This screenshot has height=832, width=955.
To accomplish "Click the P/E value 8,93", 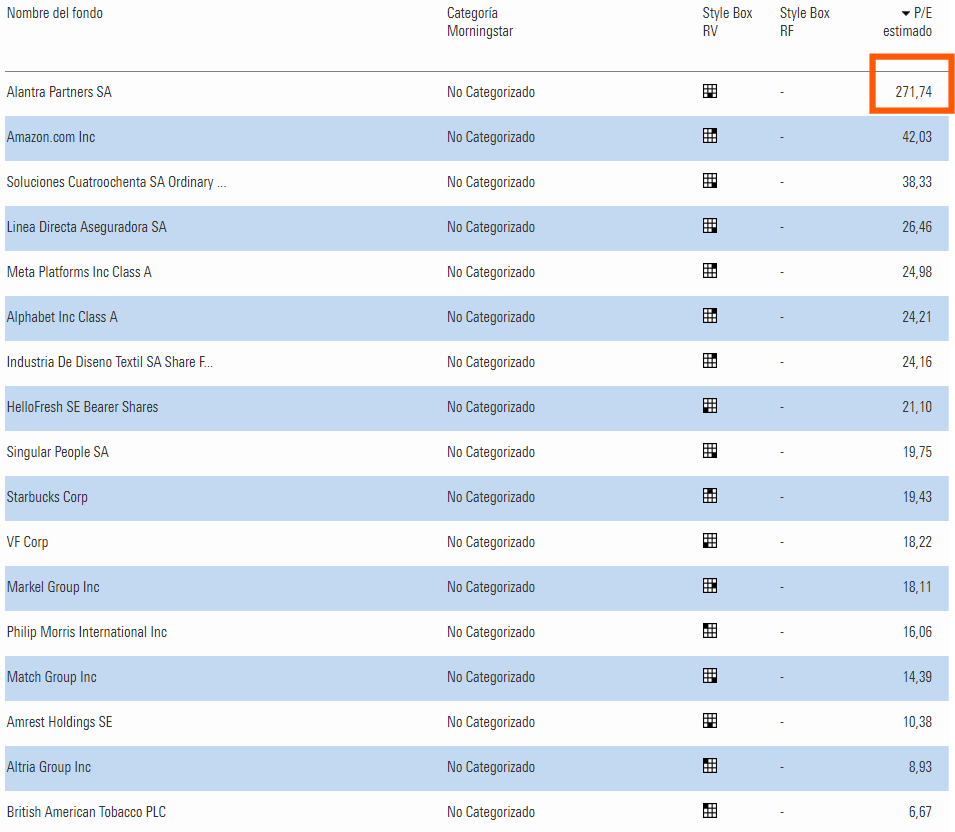I will [920, 768].
